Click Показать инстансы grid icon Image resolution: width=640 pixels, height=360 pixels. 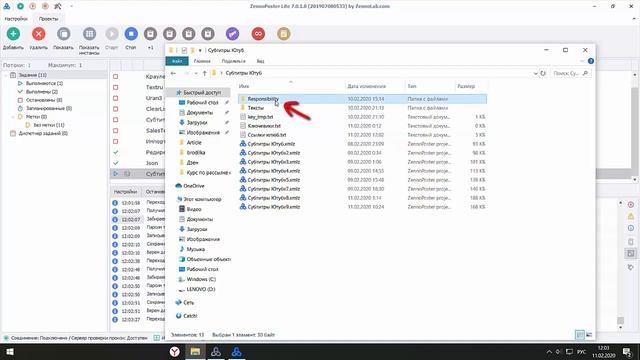(89, 34)
